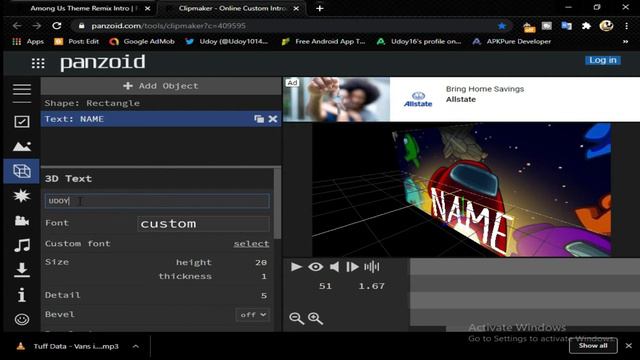
Task: Open the starburst effects sidebar icon
Action: point(22,196)
